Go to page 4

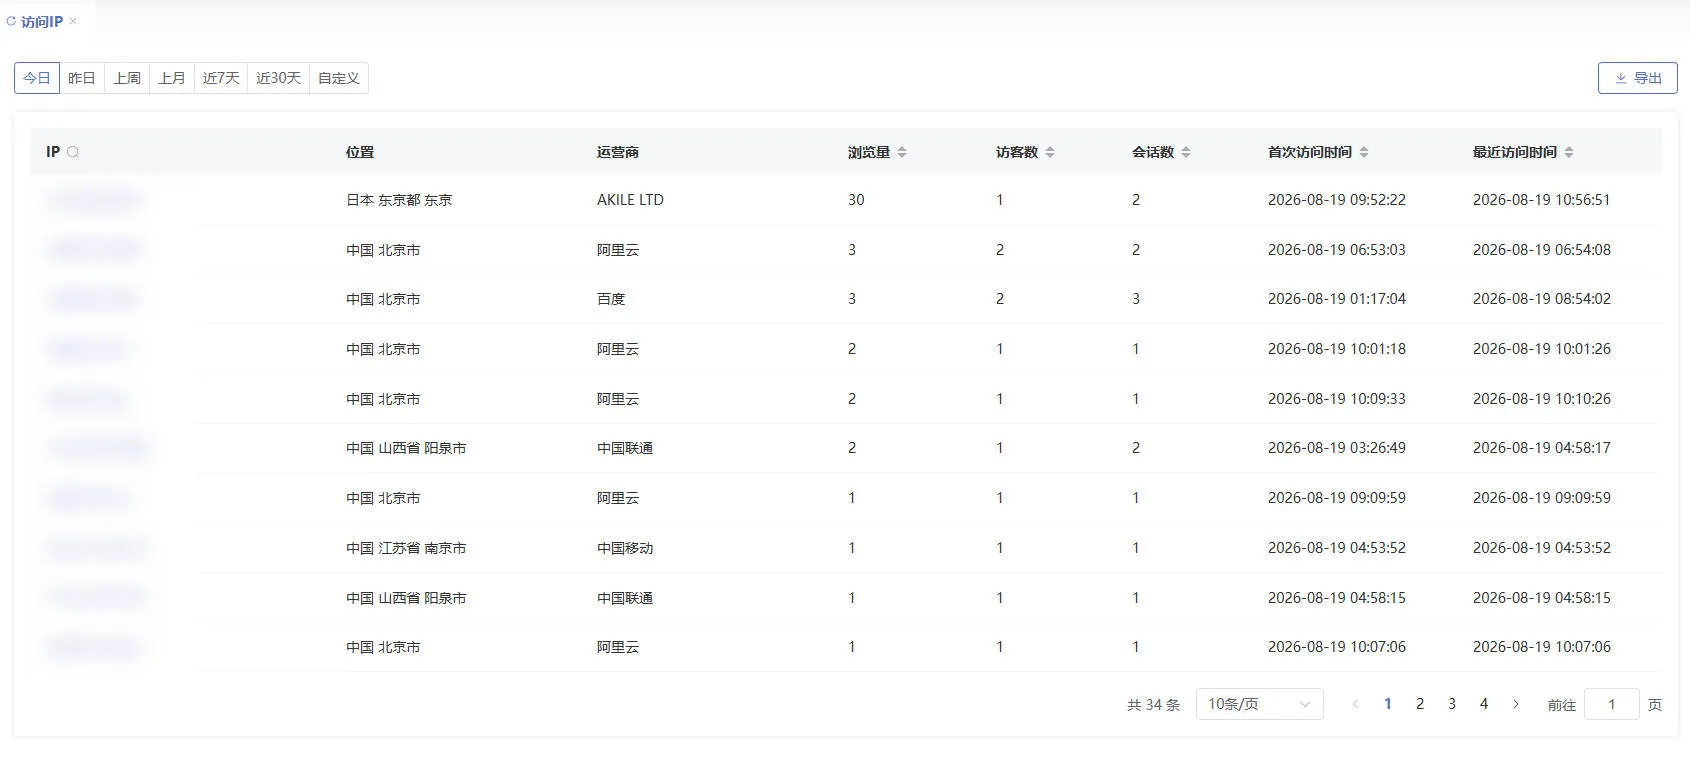tap(1484, 704)
